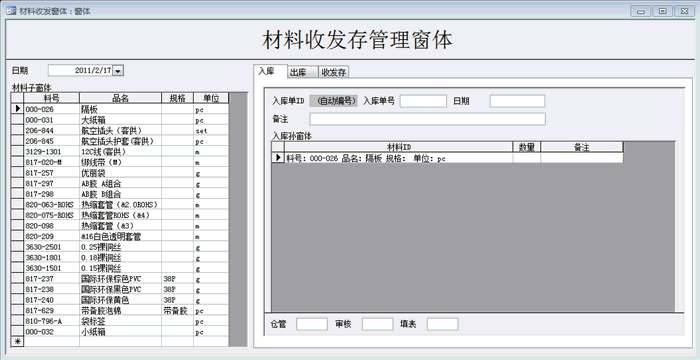
Task: Select the row selector for 206-845
Action: (x=17, y=141)
